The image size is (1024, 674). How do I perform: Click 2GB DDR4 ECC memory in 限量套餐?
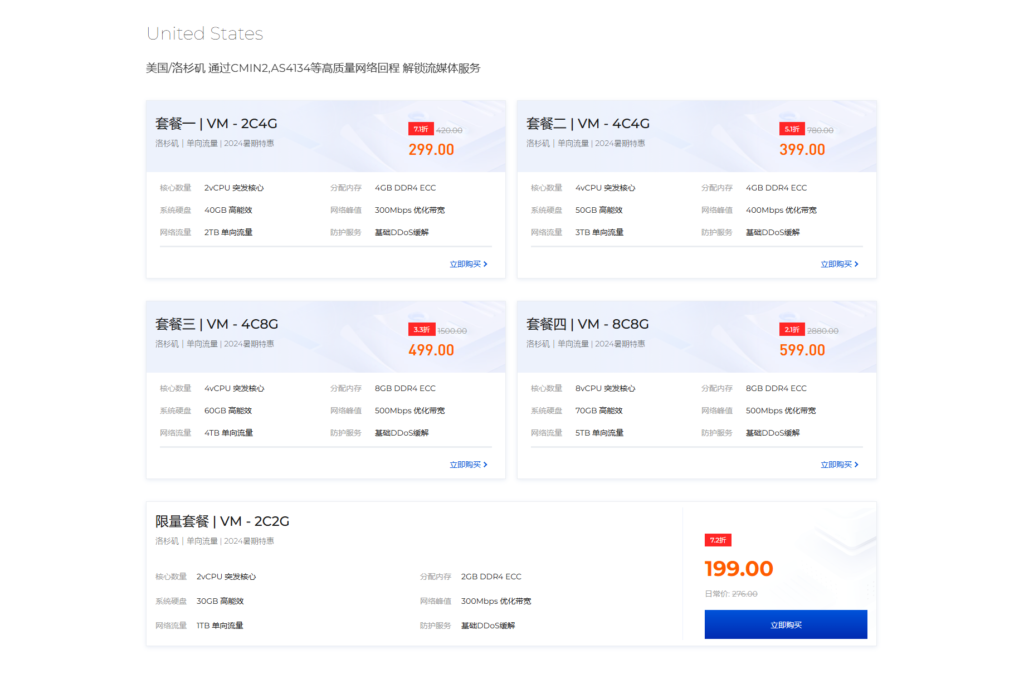pos(491,577)
